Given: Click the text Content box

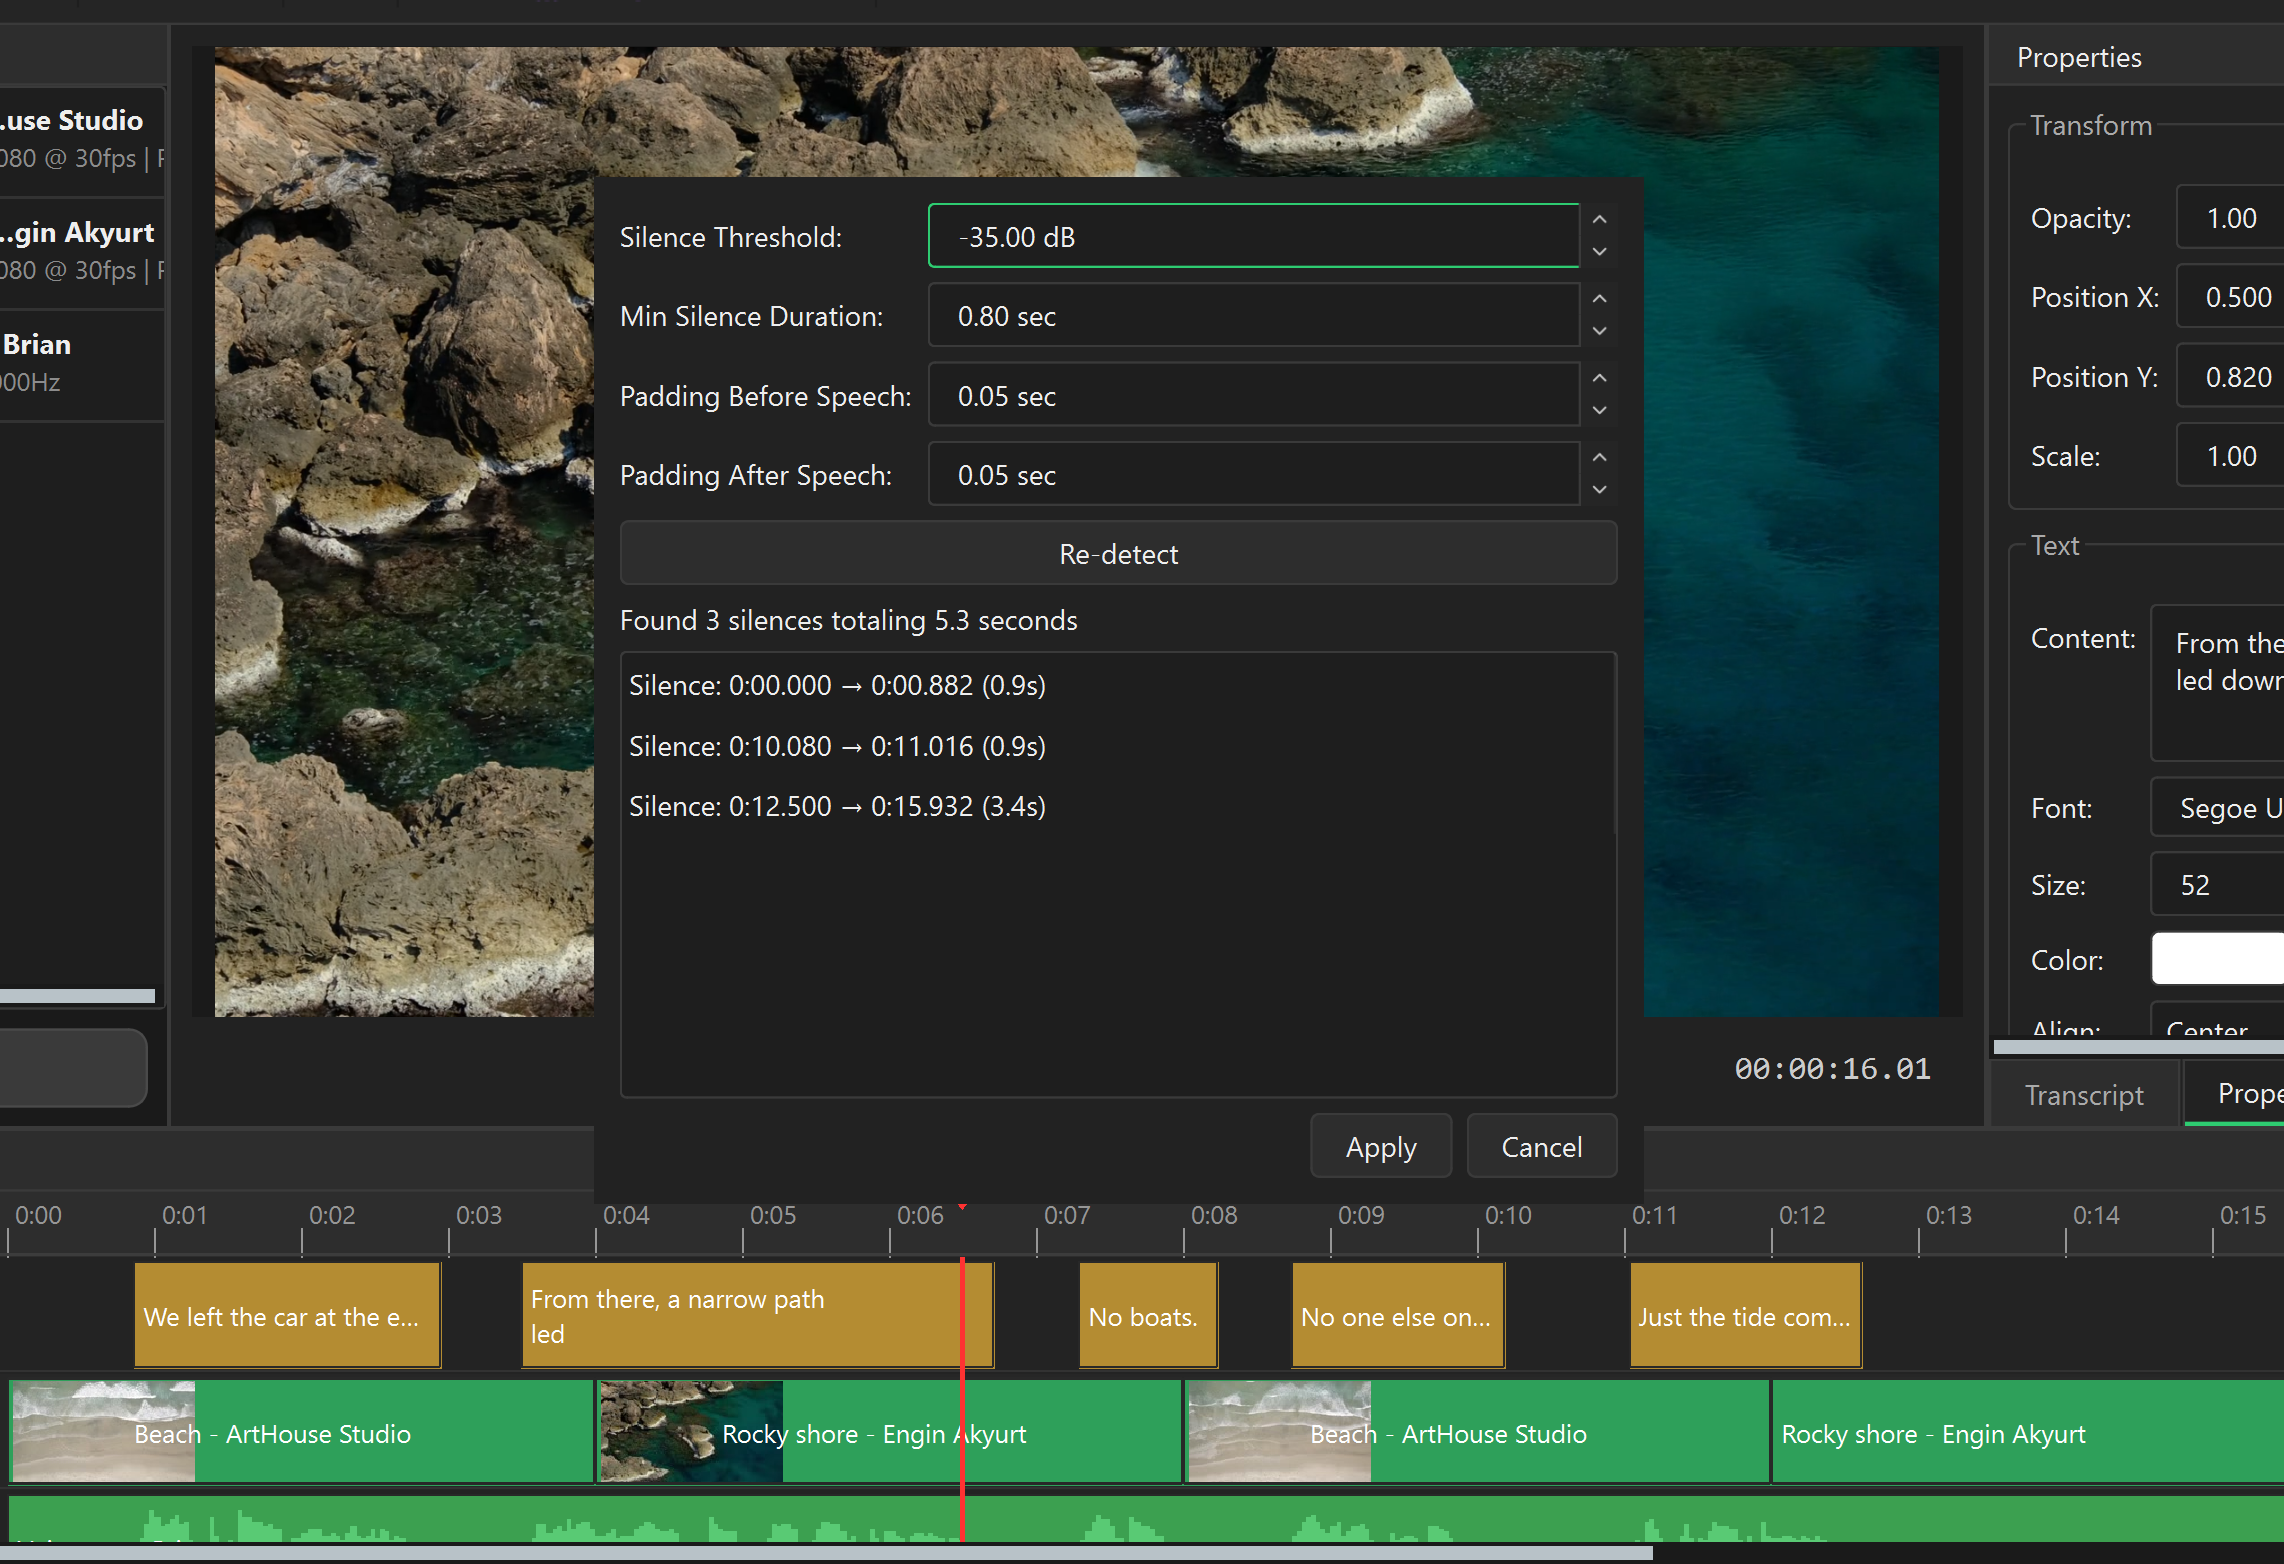Looking at the screenshot, I should click(x=2218, y=683).
